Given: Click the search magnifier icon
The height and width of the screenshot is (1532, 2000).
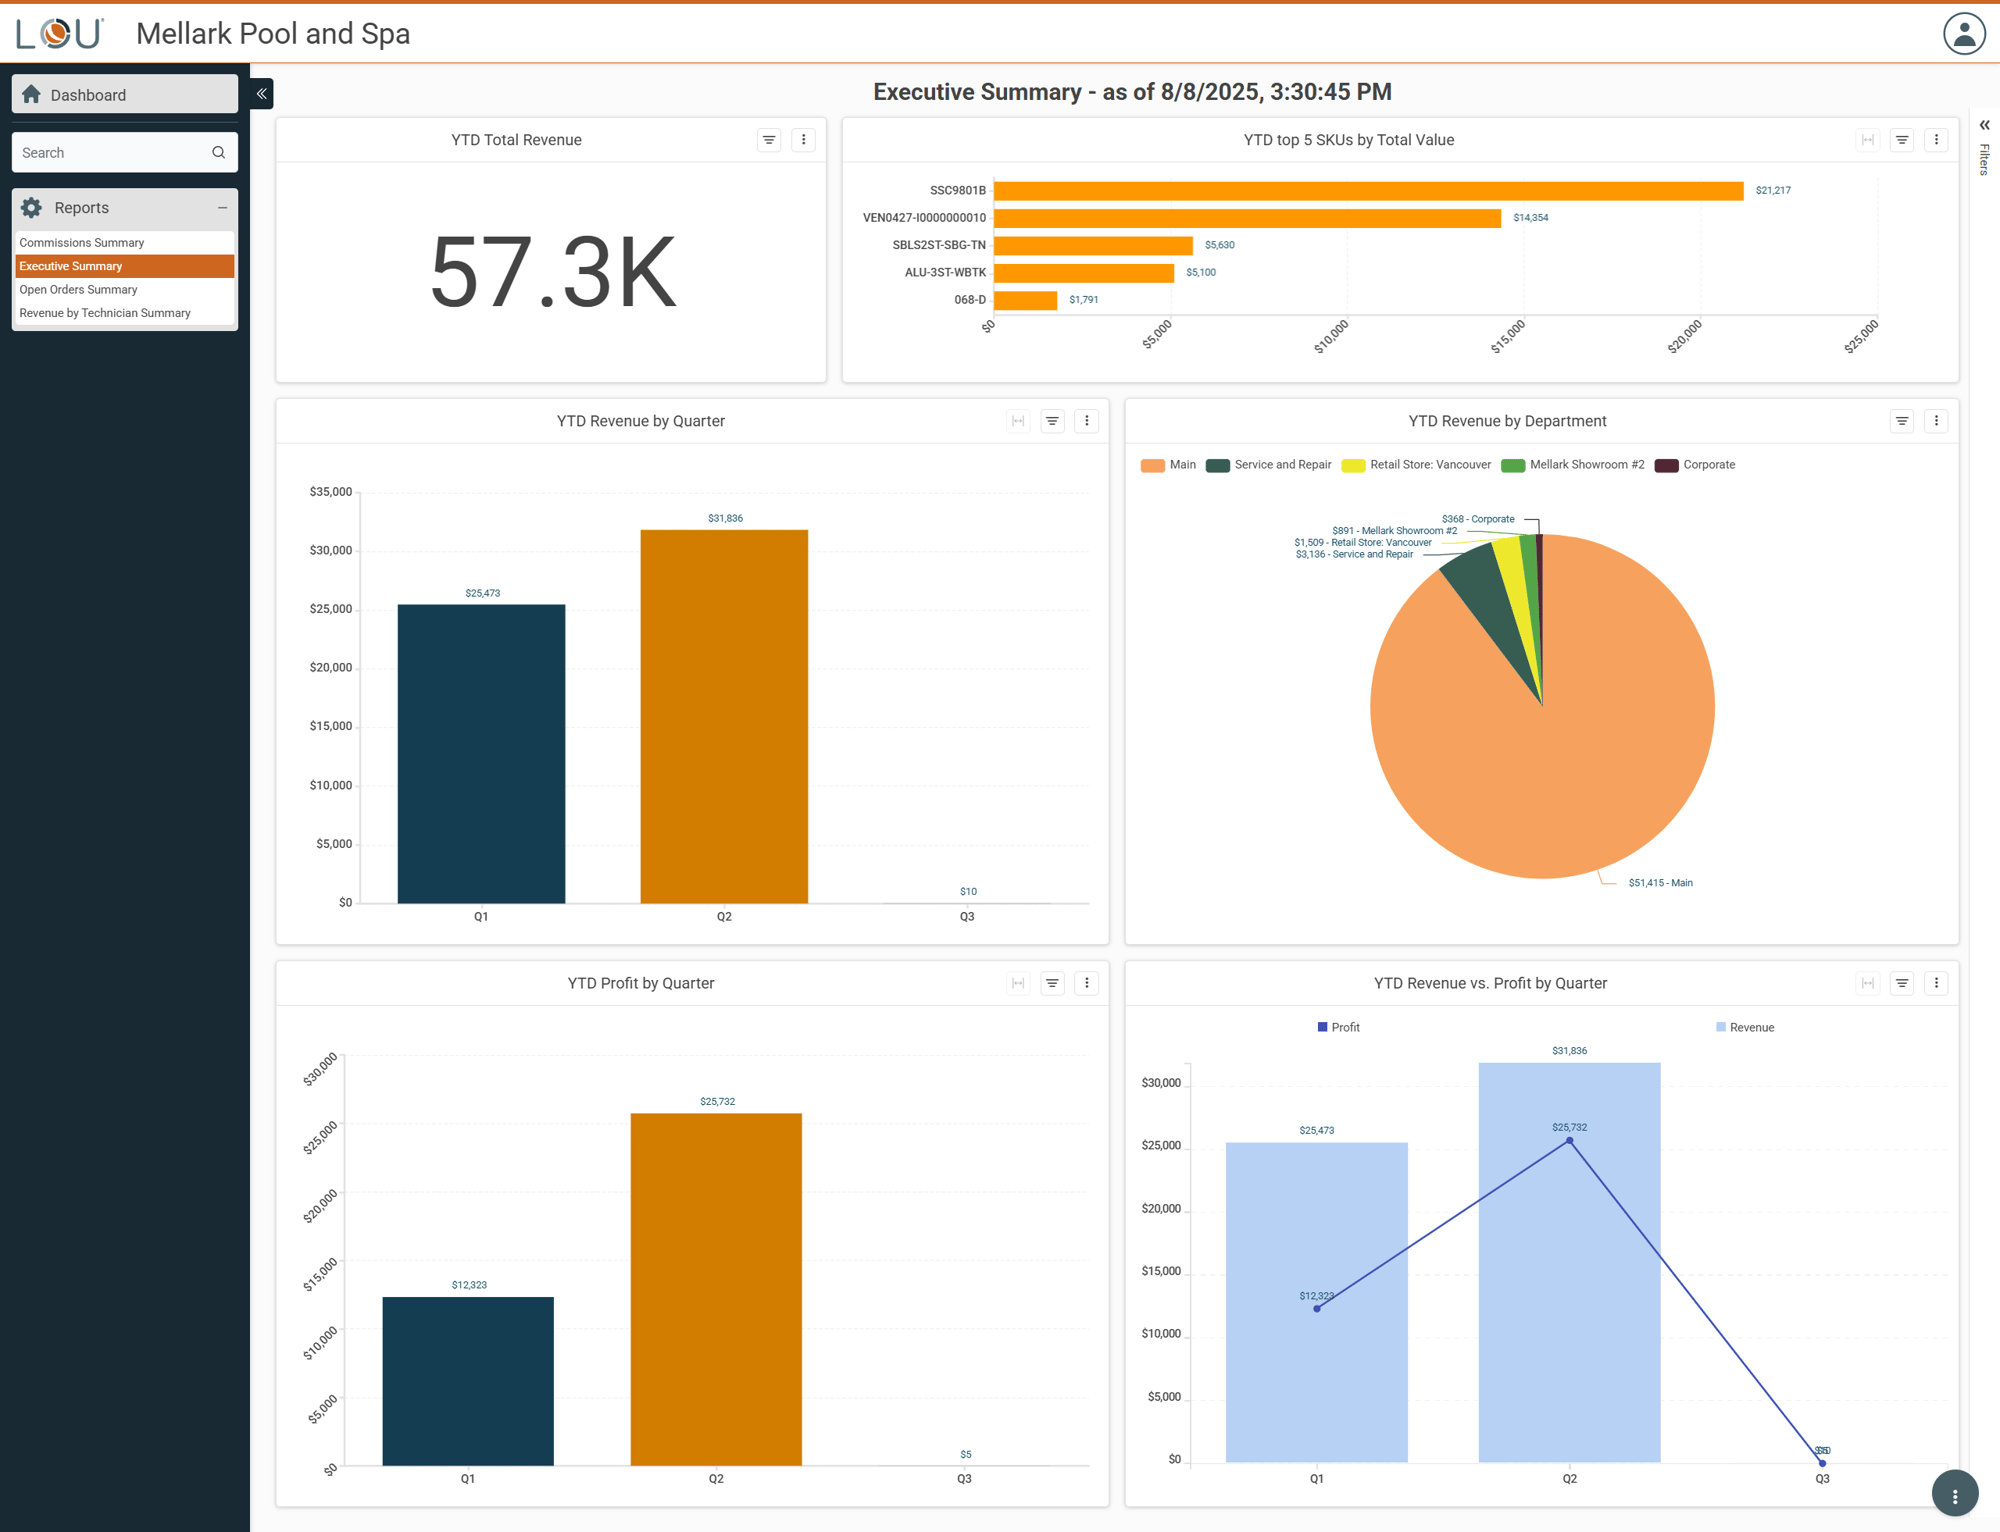Looking at the screenshot, I should click(218, 153).
